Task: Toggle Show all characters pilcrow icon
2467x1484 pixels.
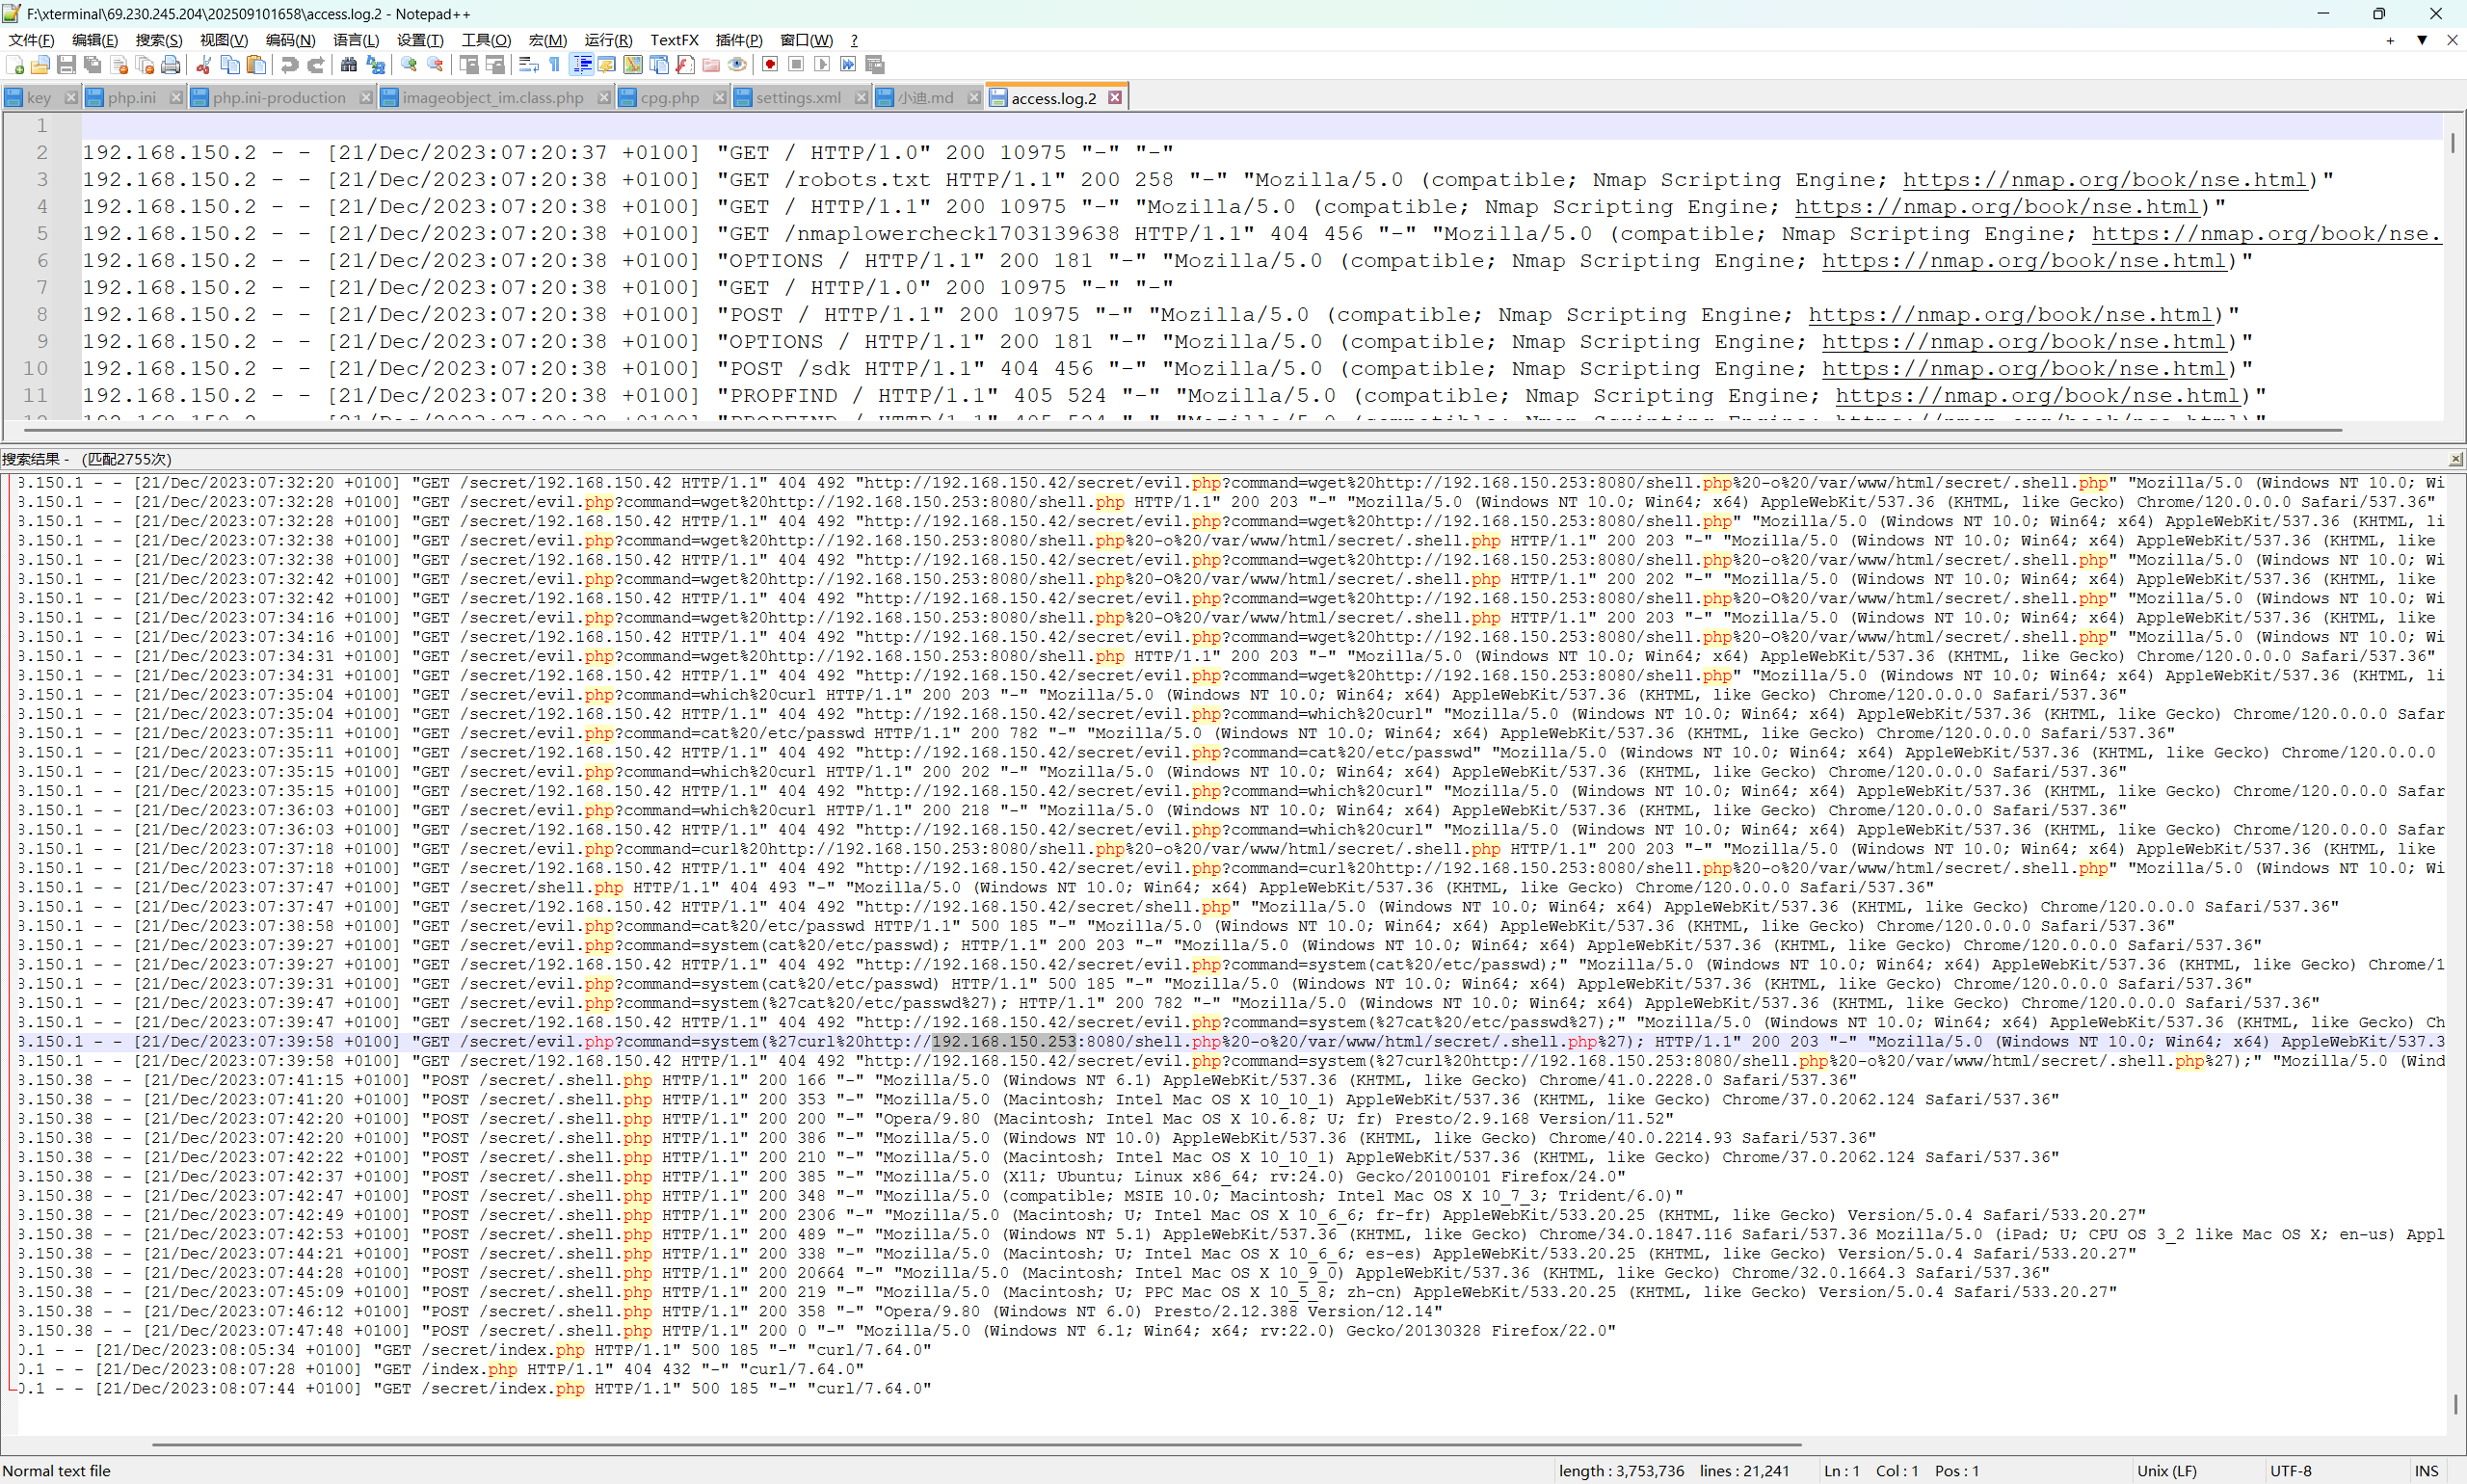Action: 555,65
